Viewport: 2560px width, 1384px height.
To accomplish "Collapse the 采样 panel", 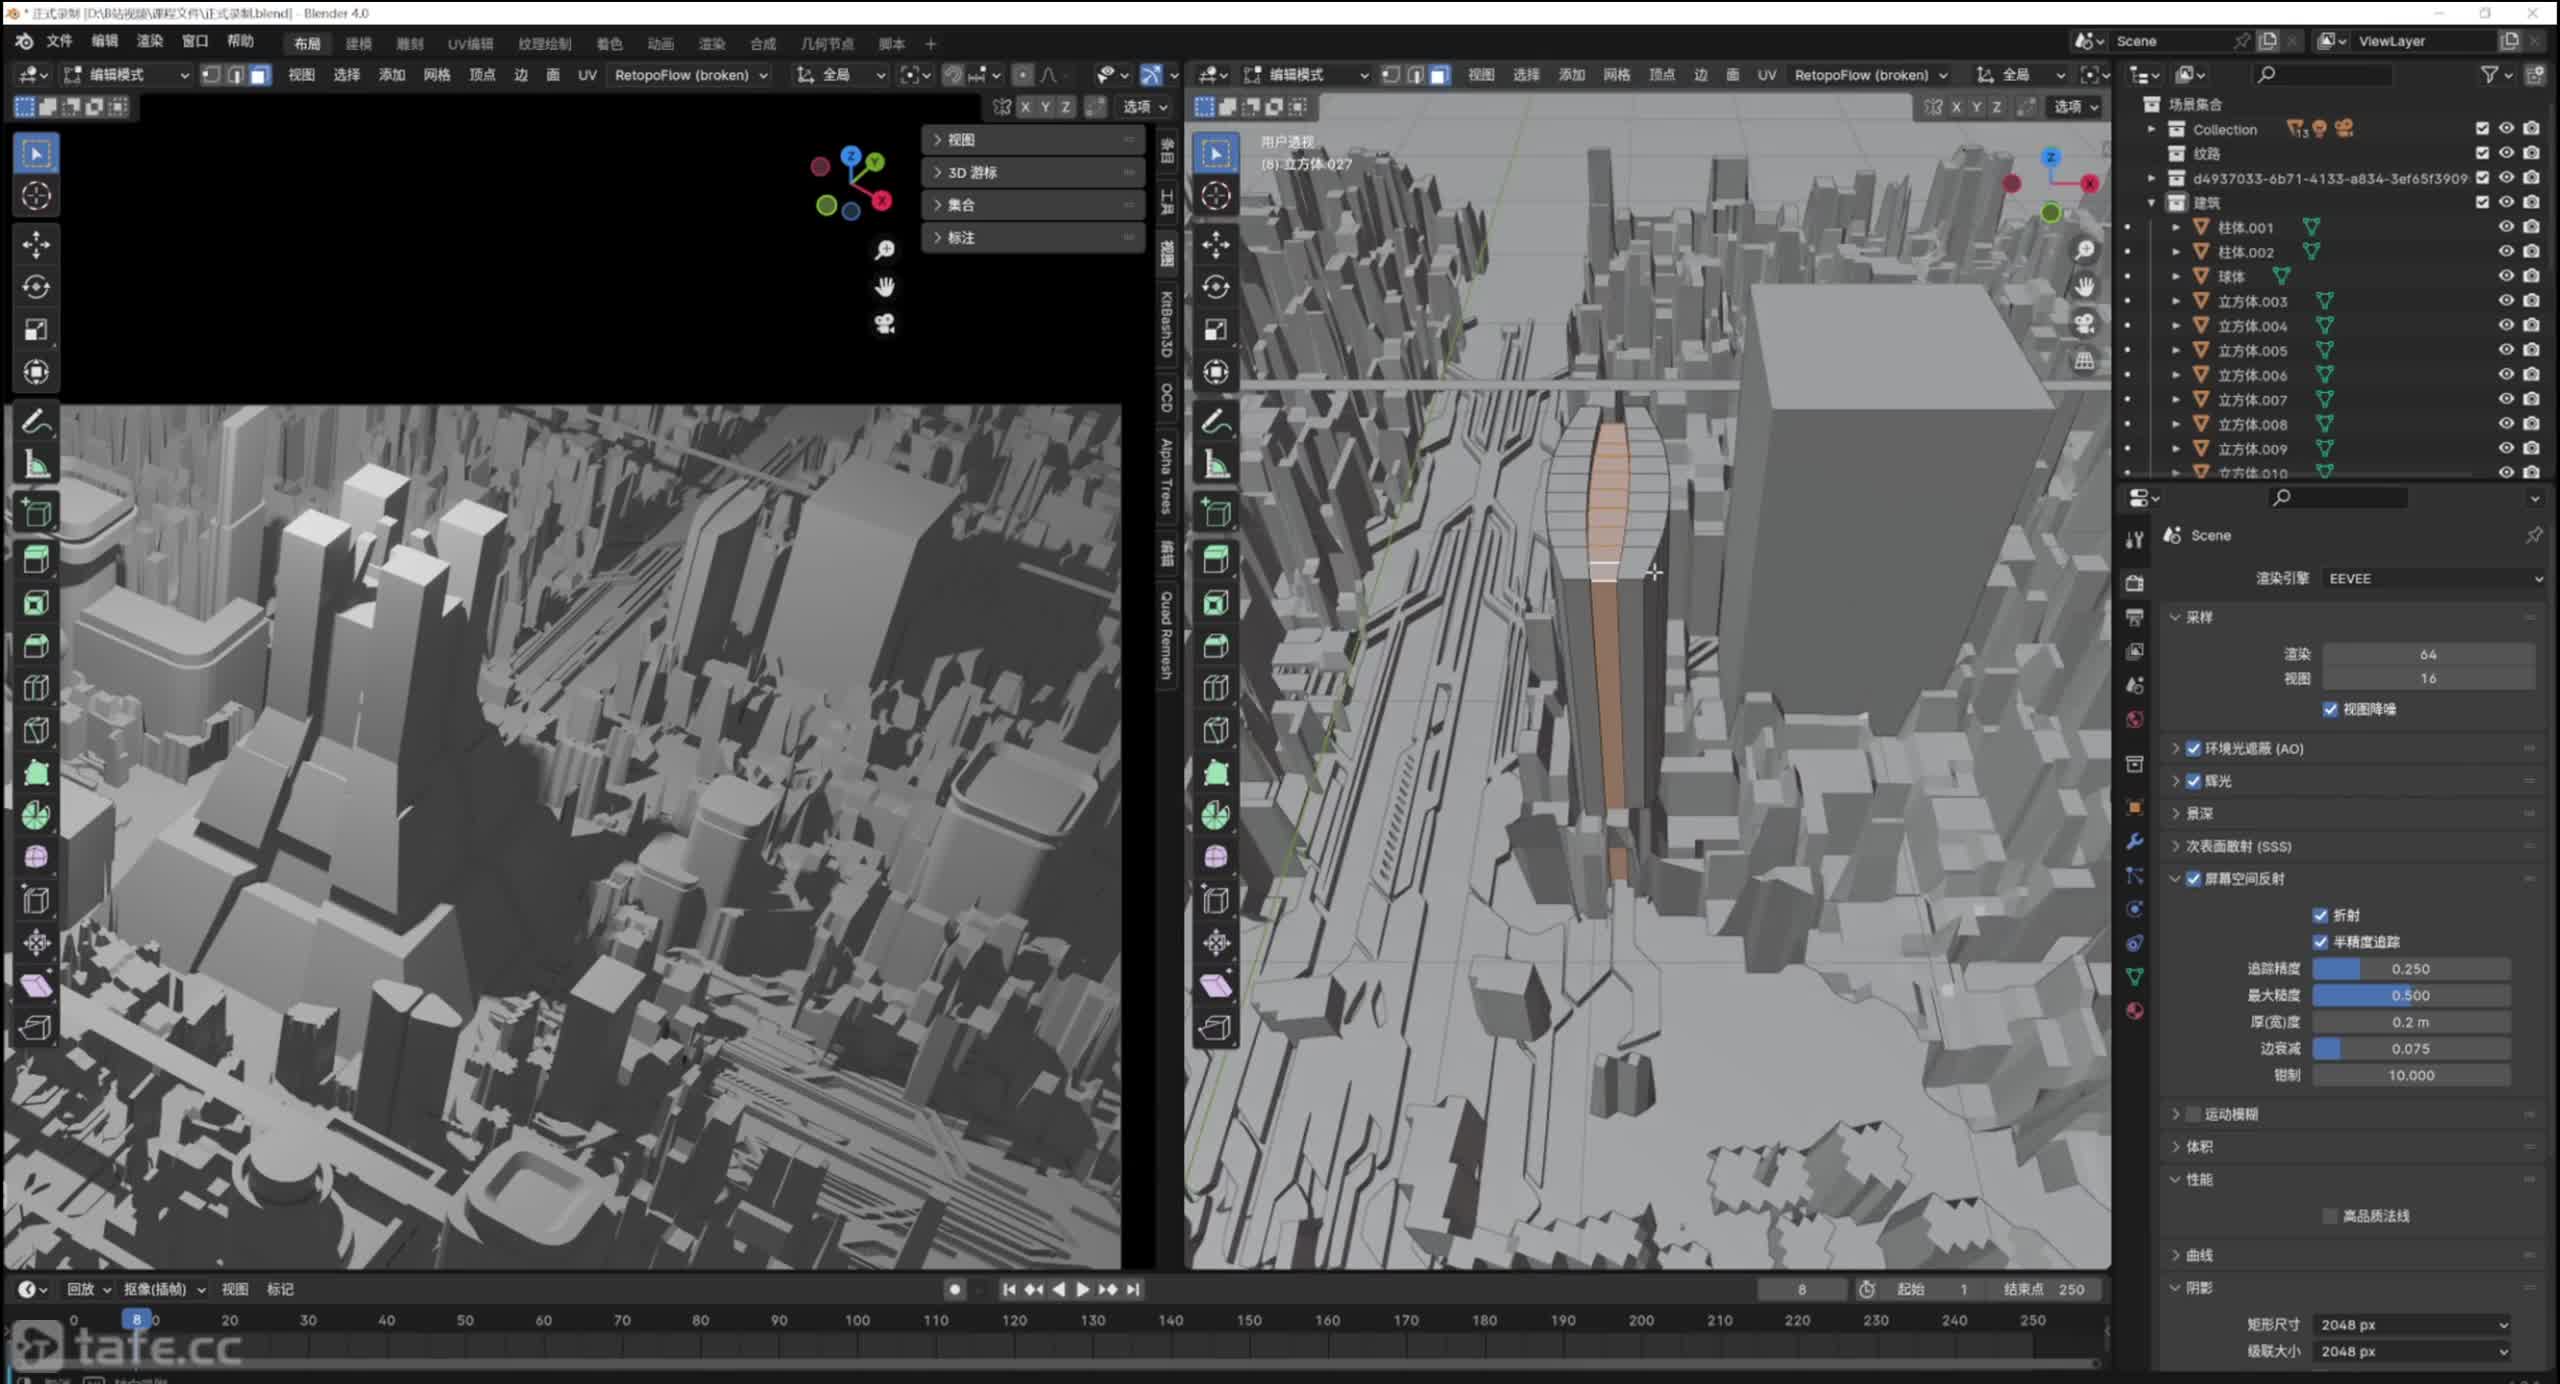I will pos(2351,617).
